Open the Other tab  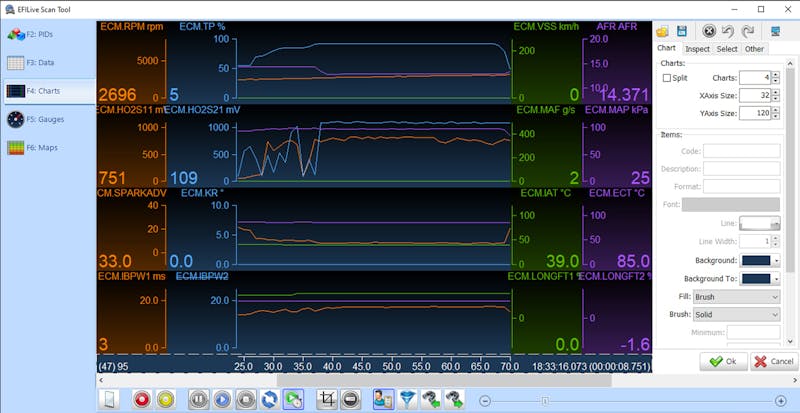754,48
